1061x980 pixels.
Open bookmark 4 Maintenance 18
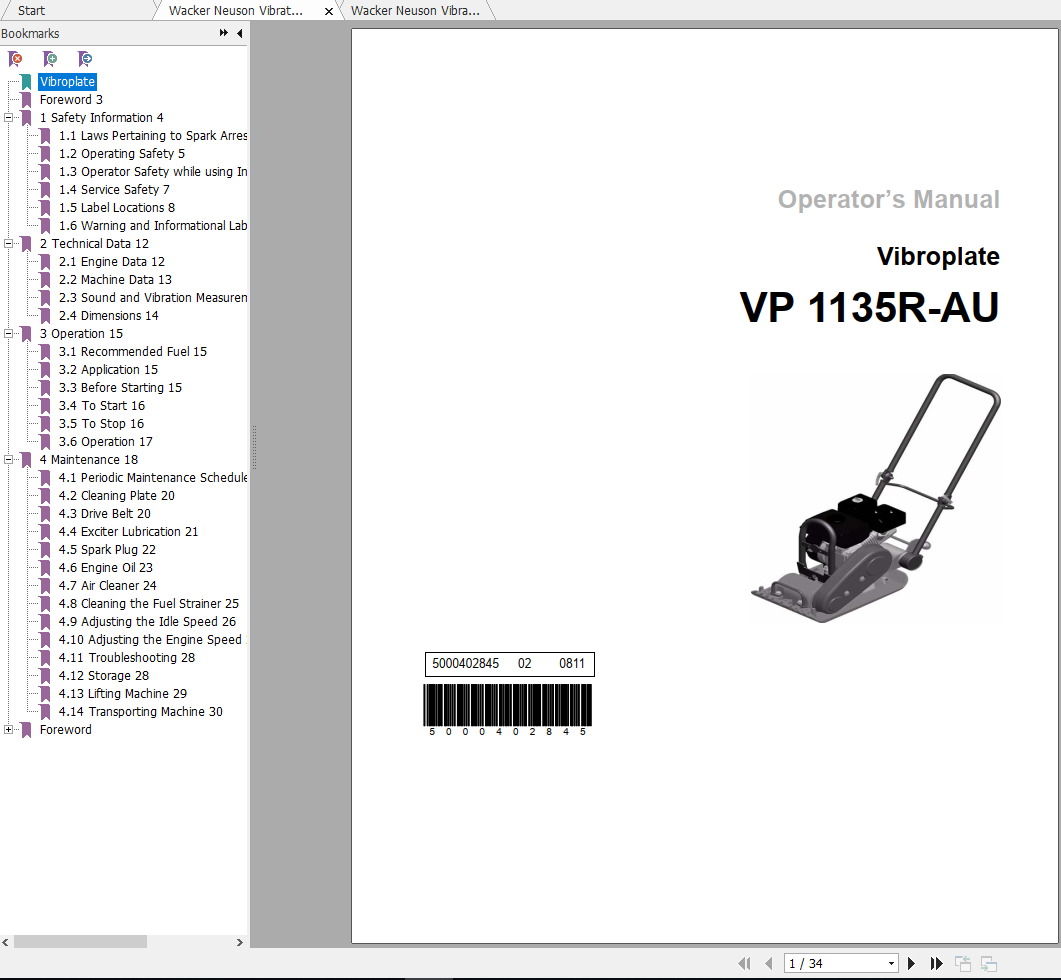[89, 460]
